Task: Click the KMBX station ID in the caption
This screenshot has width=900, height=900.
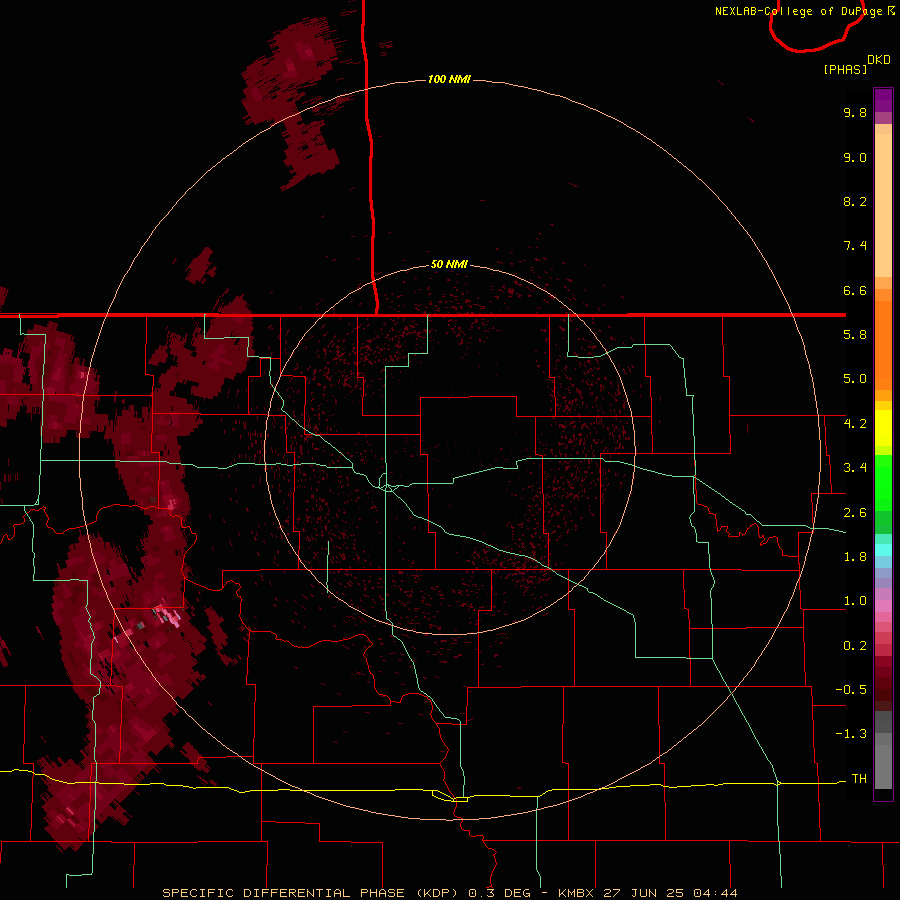Action: [x=577, y=893]
